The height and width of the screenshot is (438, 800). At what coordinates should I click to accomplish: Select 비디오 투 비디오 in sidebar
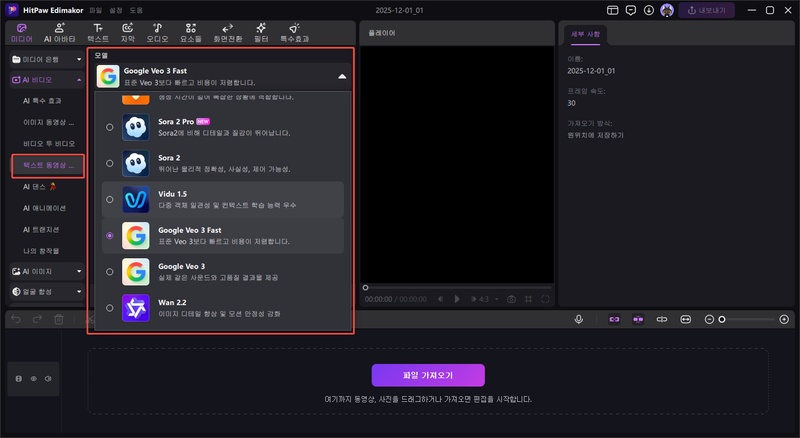click(x=49, y=144)
